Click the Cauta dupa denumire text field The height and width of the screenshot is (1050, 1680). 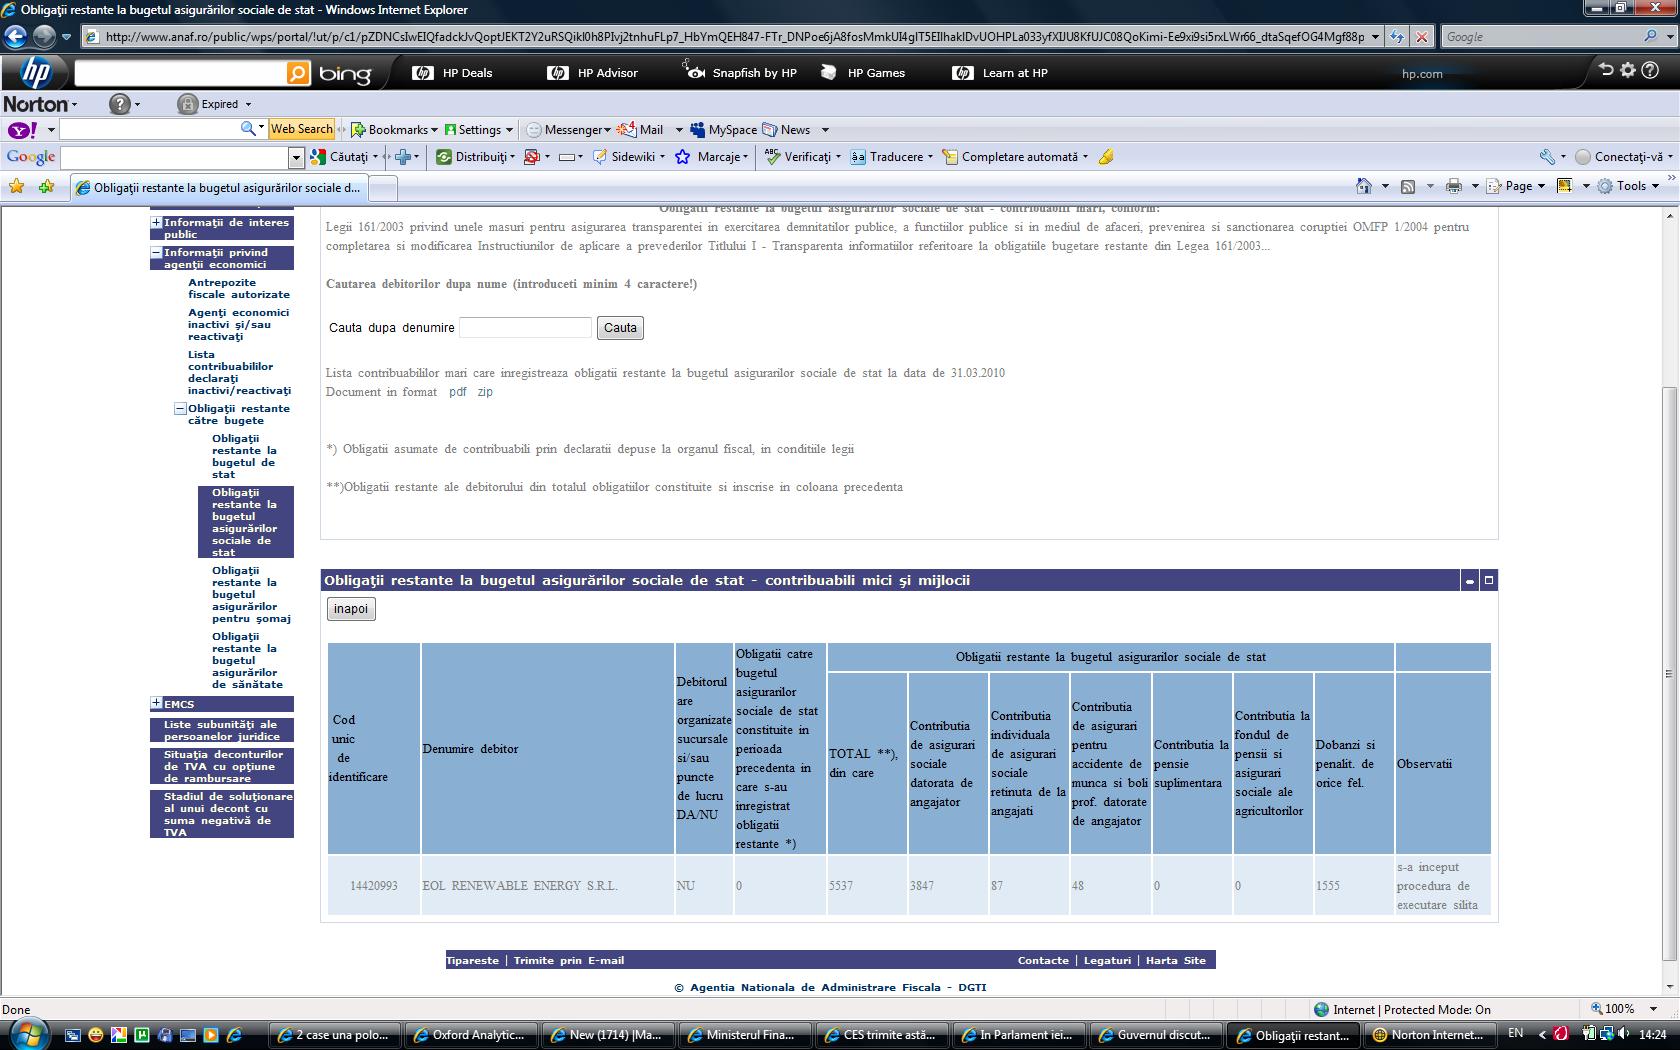click(525, 328)
